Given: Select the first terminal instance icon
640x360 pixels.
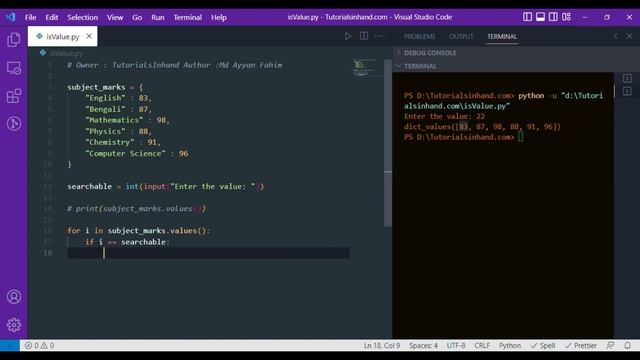Looking at the screenshot, I should (x=627, y=78).
